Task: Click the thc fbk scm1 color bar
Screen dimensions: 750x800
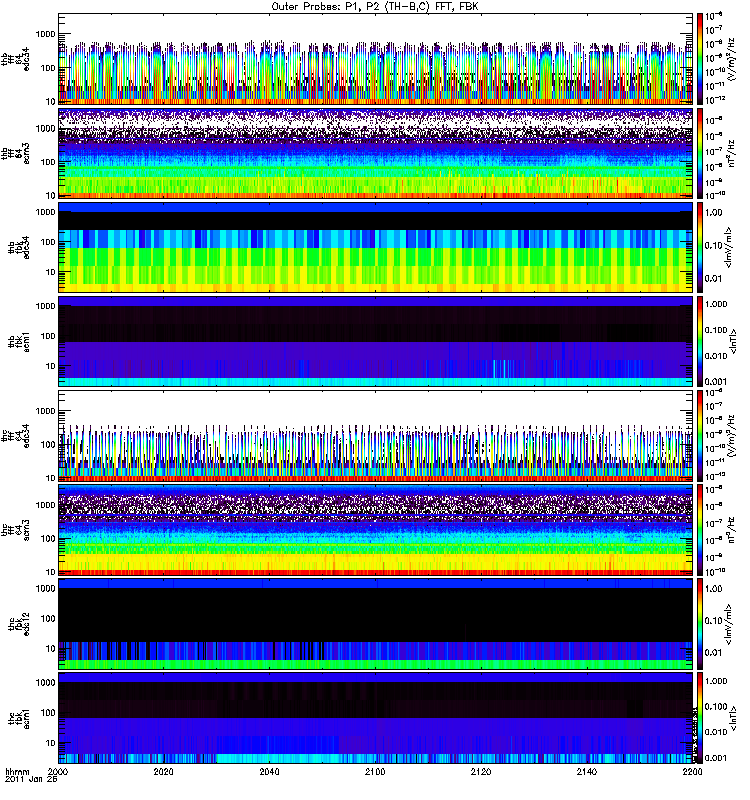Action: [x=700, y=718]
